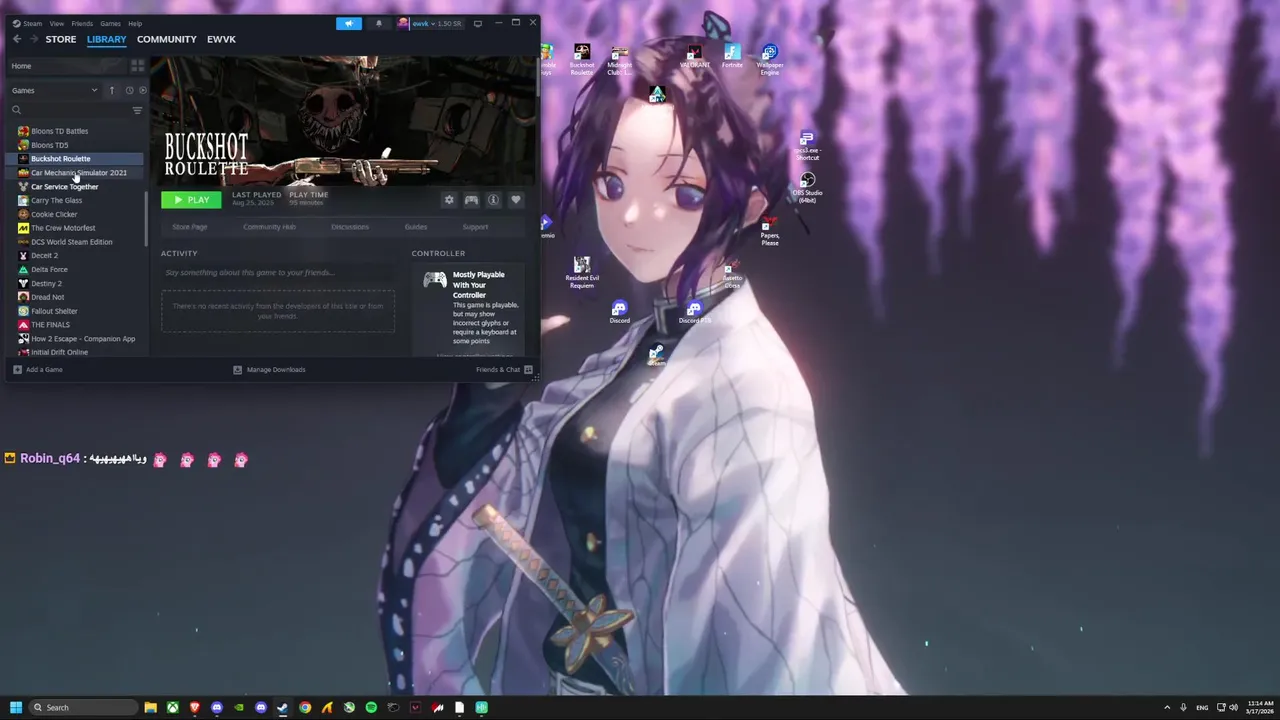Select Cookie Clicker in library

click(x=76, y=214)
